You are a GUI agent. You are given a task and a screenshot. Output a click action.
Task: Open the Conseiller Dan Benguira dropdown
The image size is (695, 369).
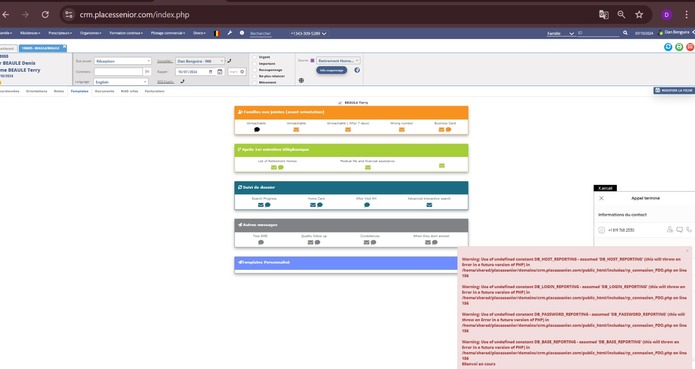(x=200, y=61)
